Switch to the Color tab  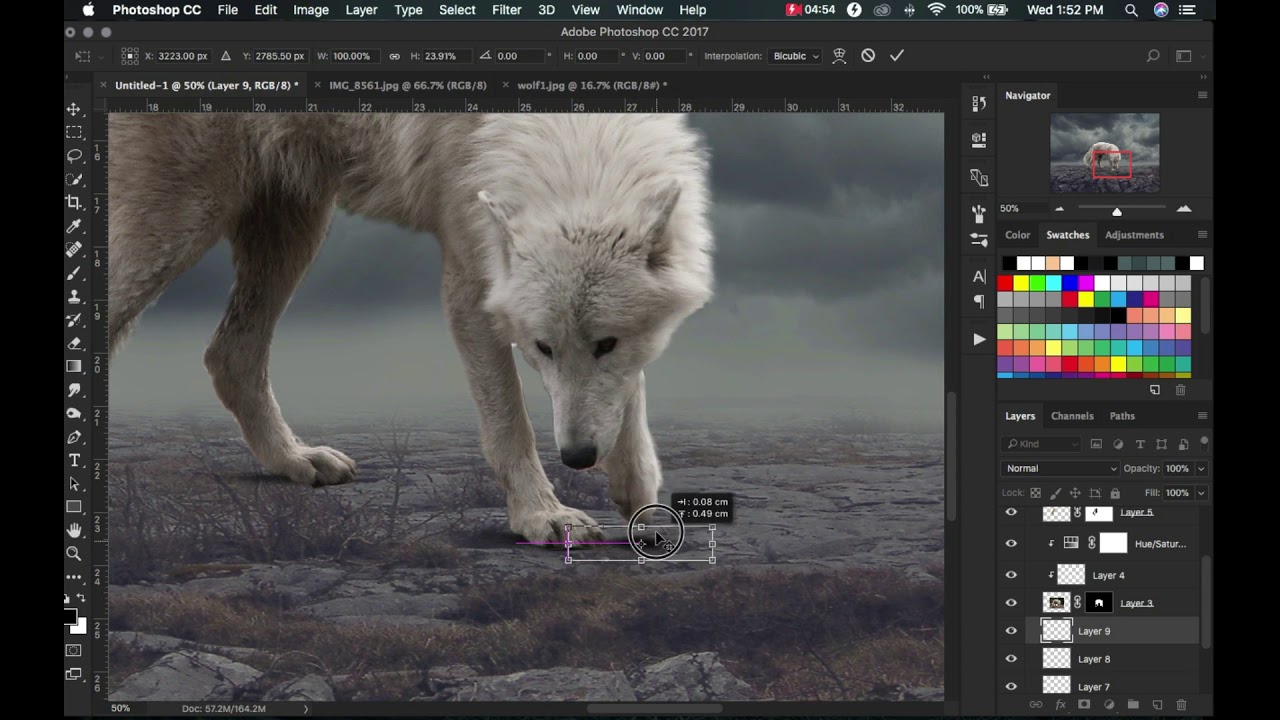coord(1018,235)
